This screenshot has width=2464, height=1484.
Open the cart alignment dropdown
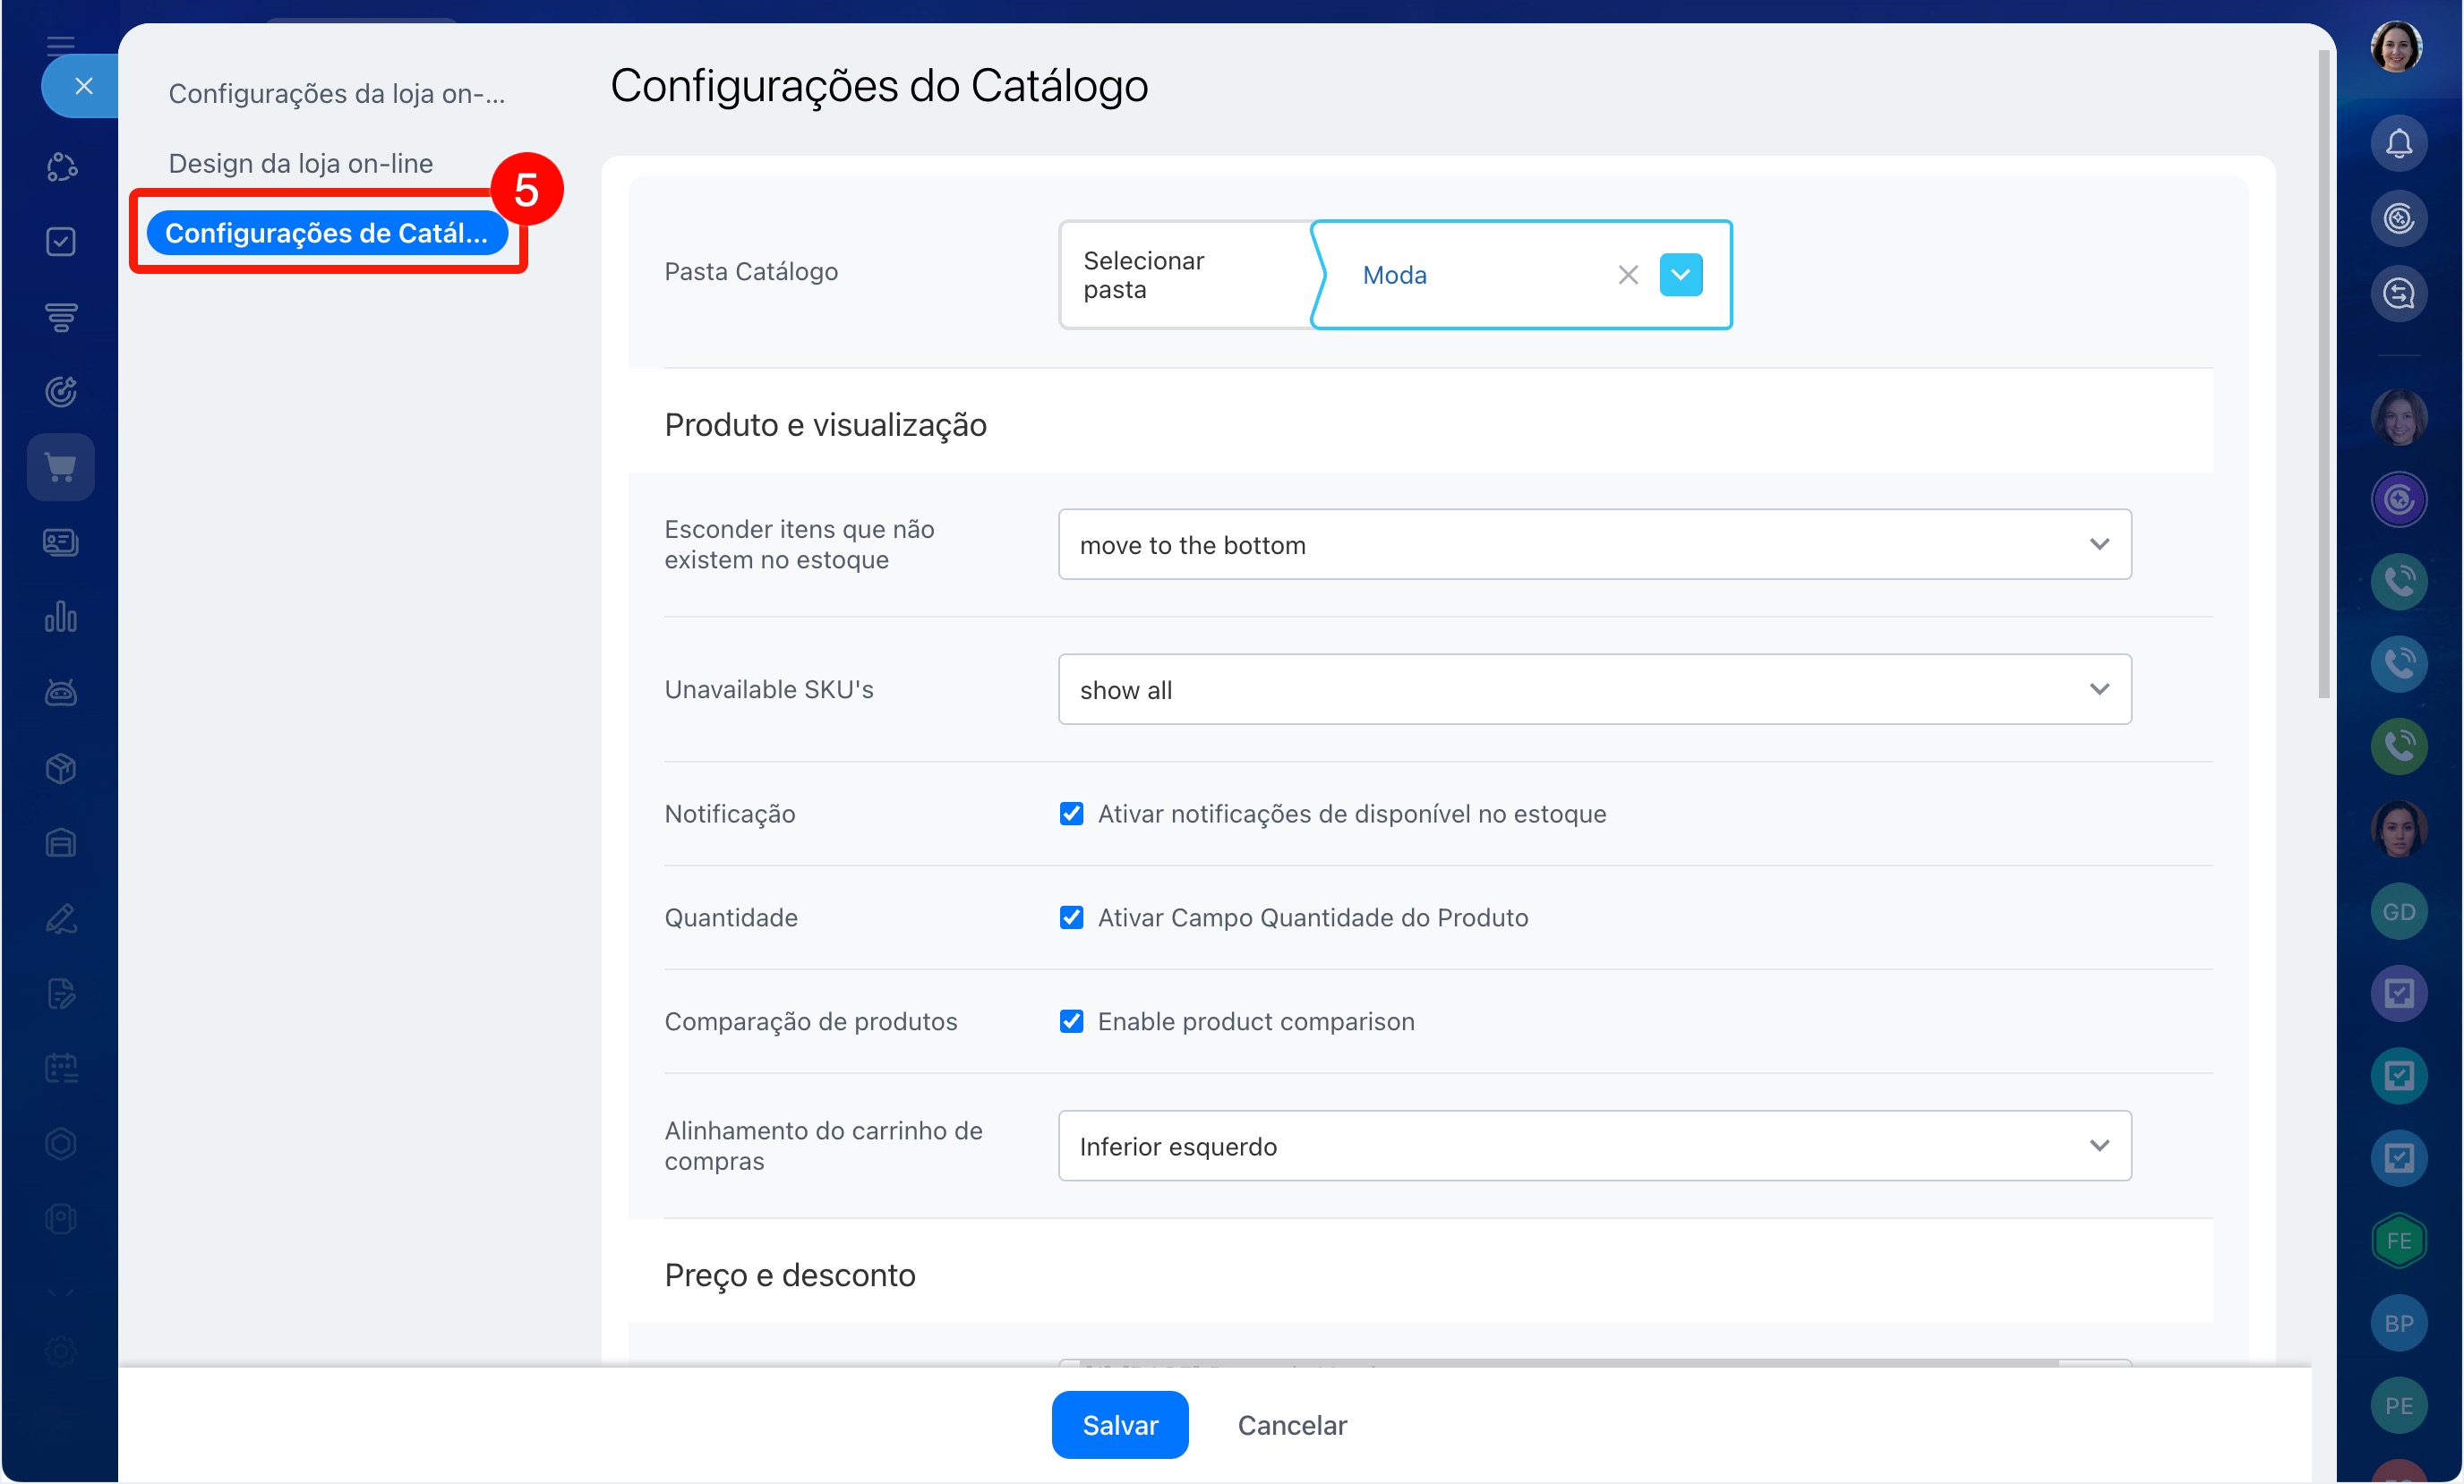(1594, 1146)
